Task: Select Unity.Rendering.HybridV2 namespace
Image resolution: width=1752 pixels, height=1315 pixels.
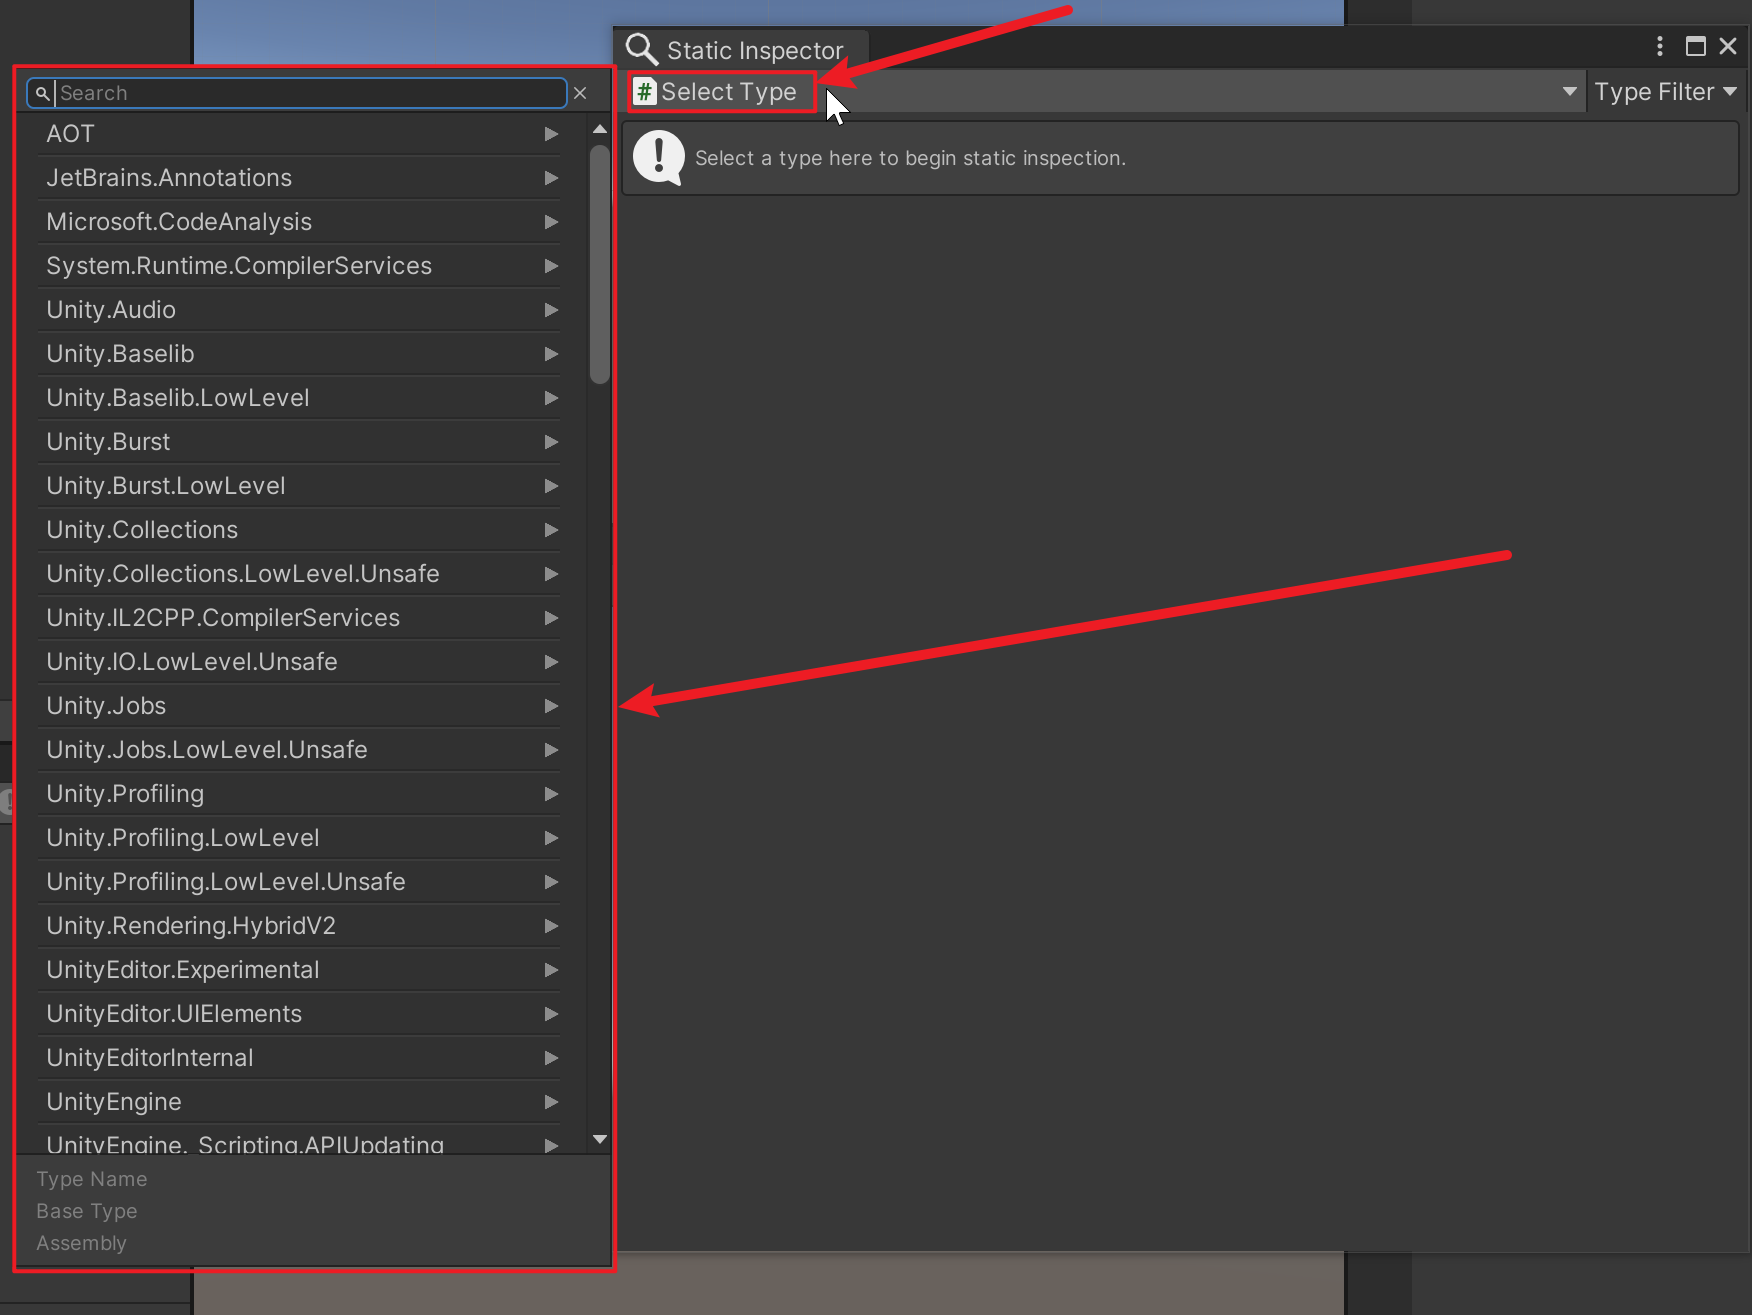Action: 299,926
